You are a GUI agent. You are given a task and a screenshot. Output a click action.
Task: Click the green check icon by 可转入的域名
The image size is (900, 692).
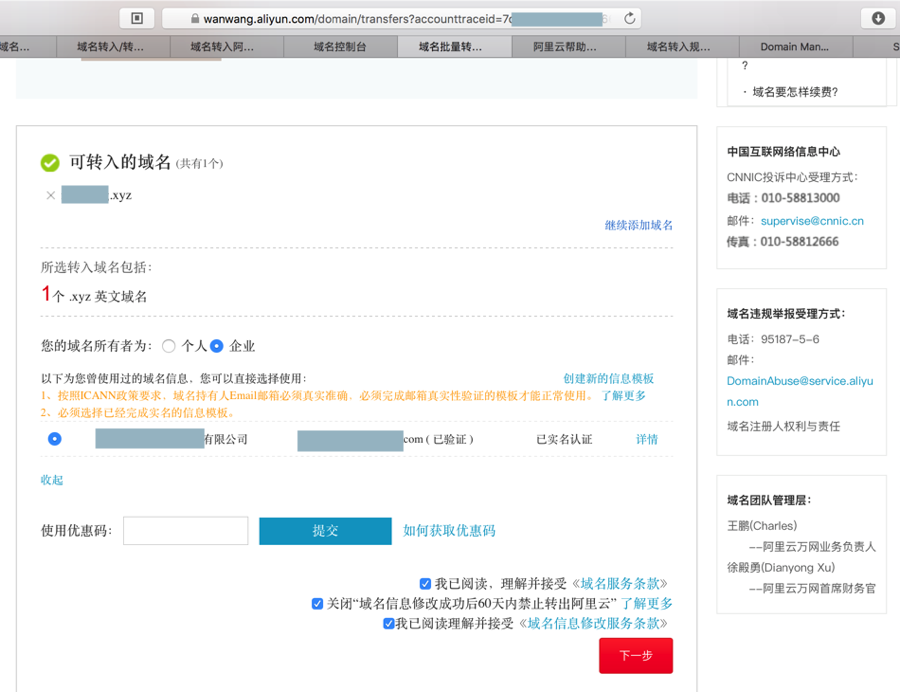click(x=50, y=163)
